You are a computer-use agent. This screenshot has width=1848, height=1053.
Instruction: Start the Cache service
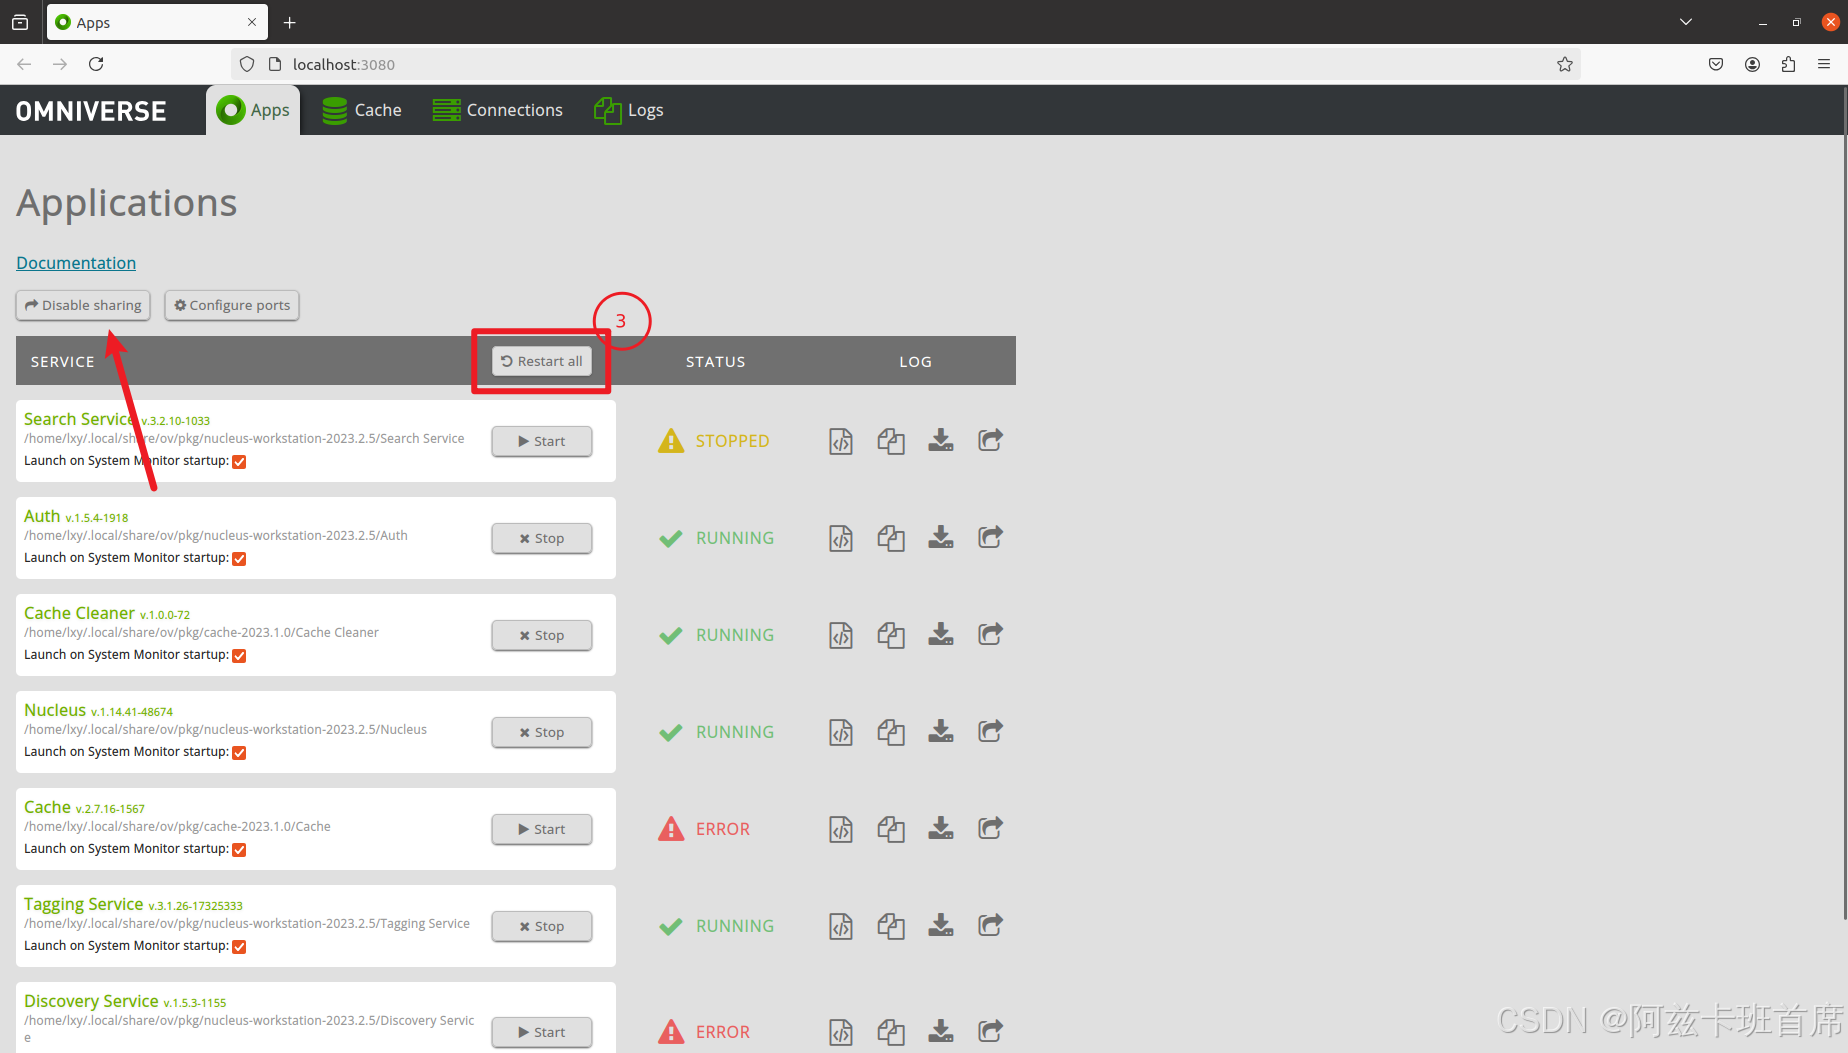pyautogui.click(x=542, y=829)
